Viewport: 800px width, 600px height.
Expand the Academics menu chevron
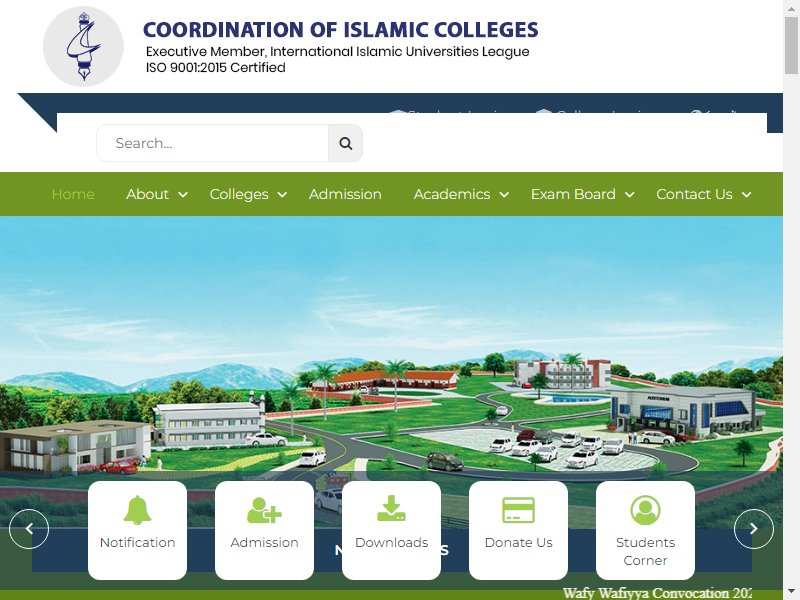pos(504,194)
